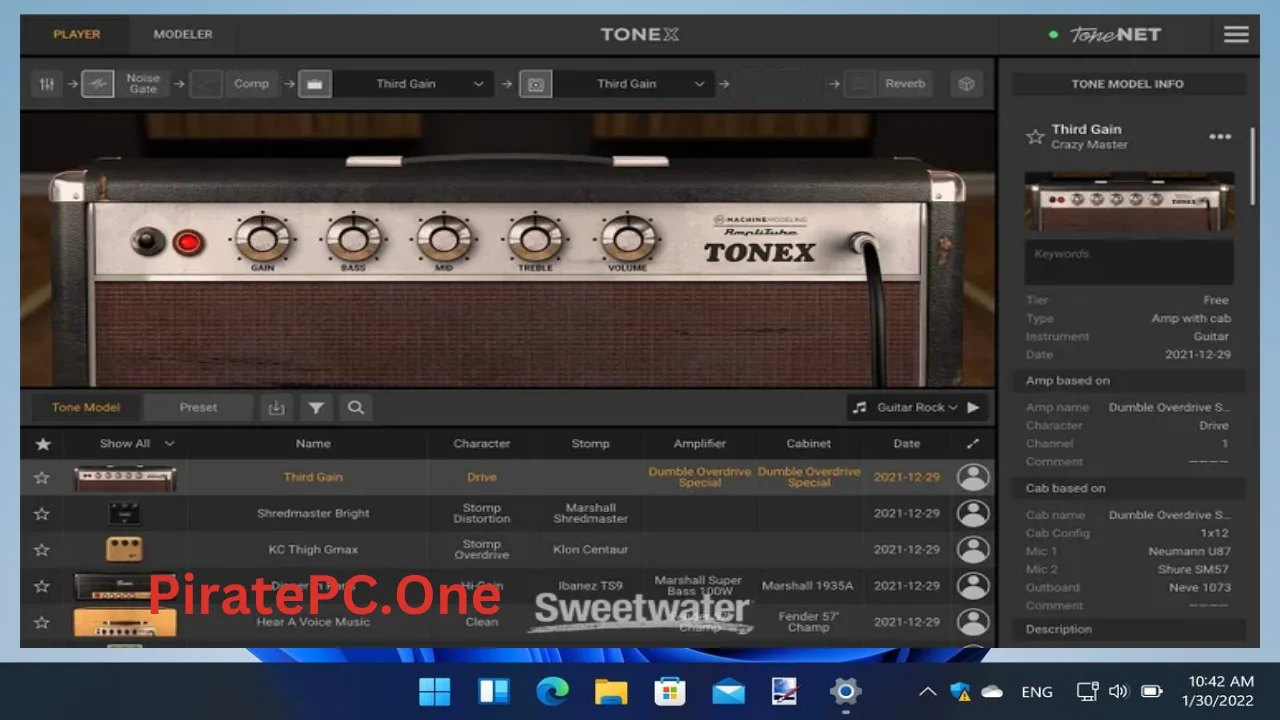
Task: Sort by the Date column header
Action: coord(907,444)
